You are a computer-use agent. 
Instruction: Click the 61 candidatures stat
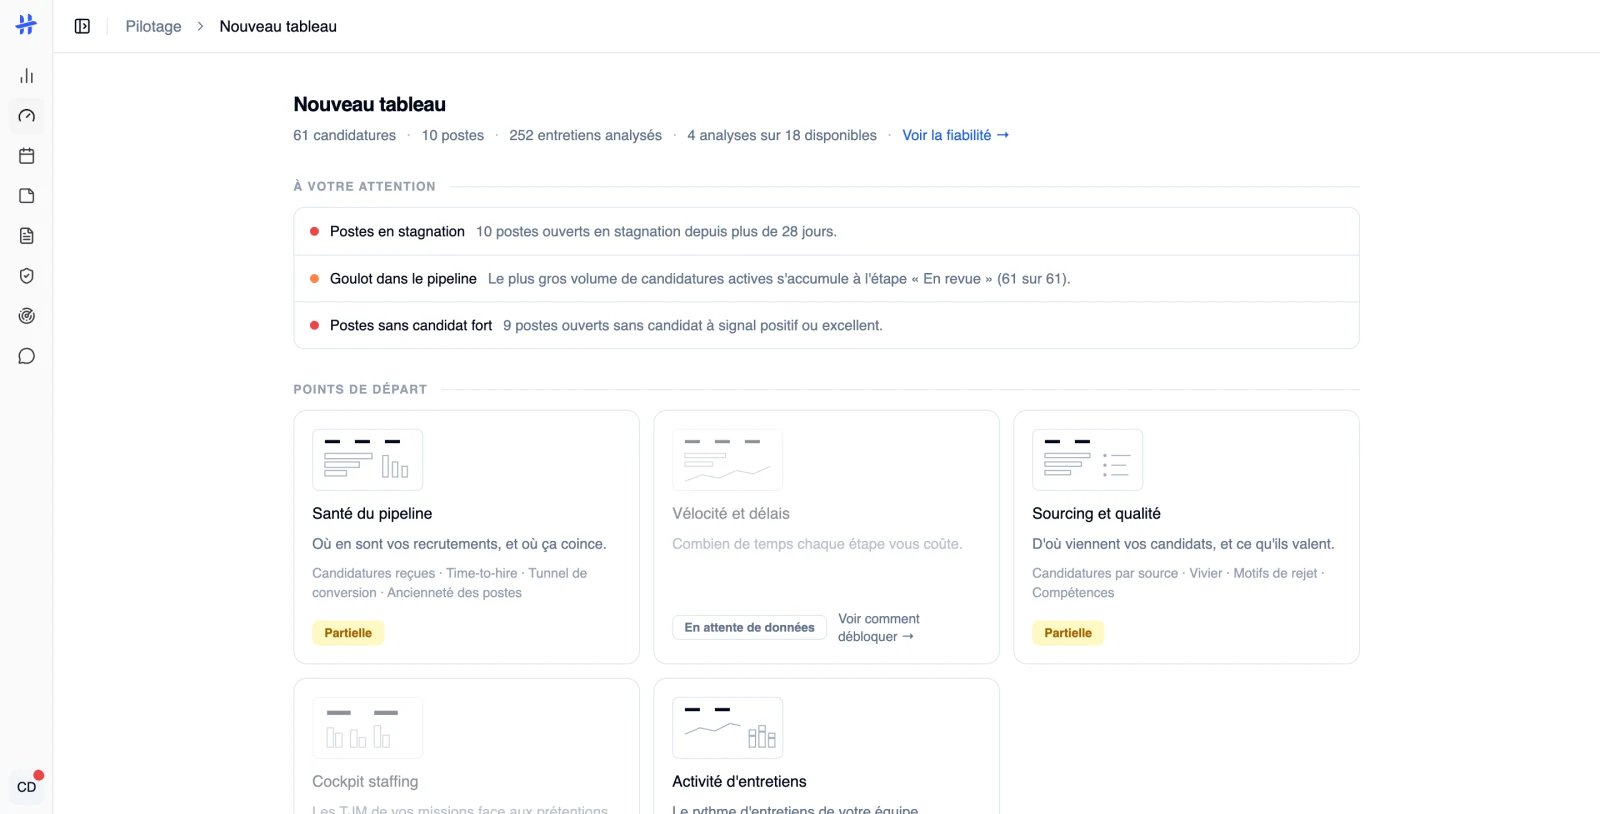pyautogui.click(x=344, y=135)
